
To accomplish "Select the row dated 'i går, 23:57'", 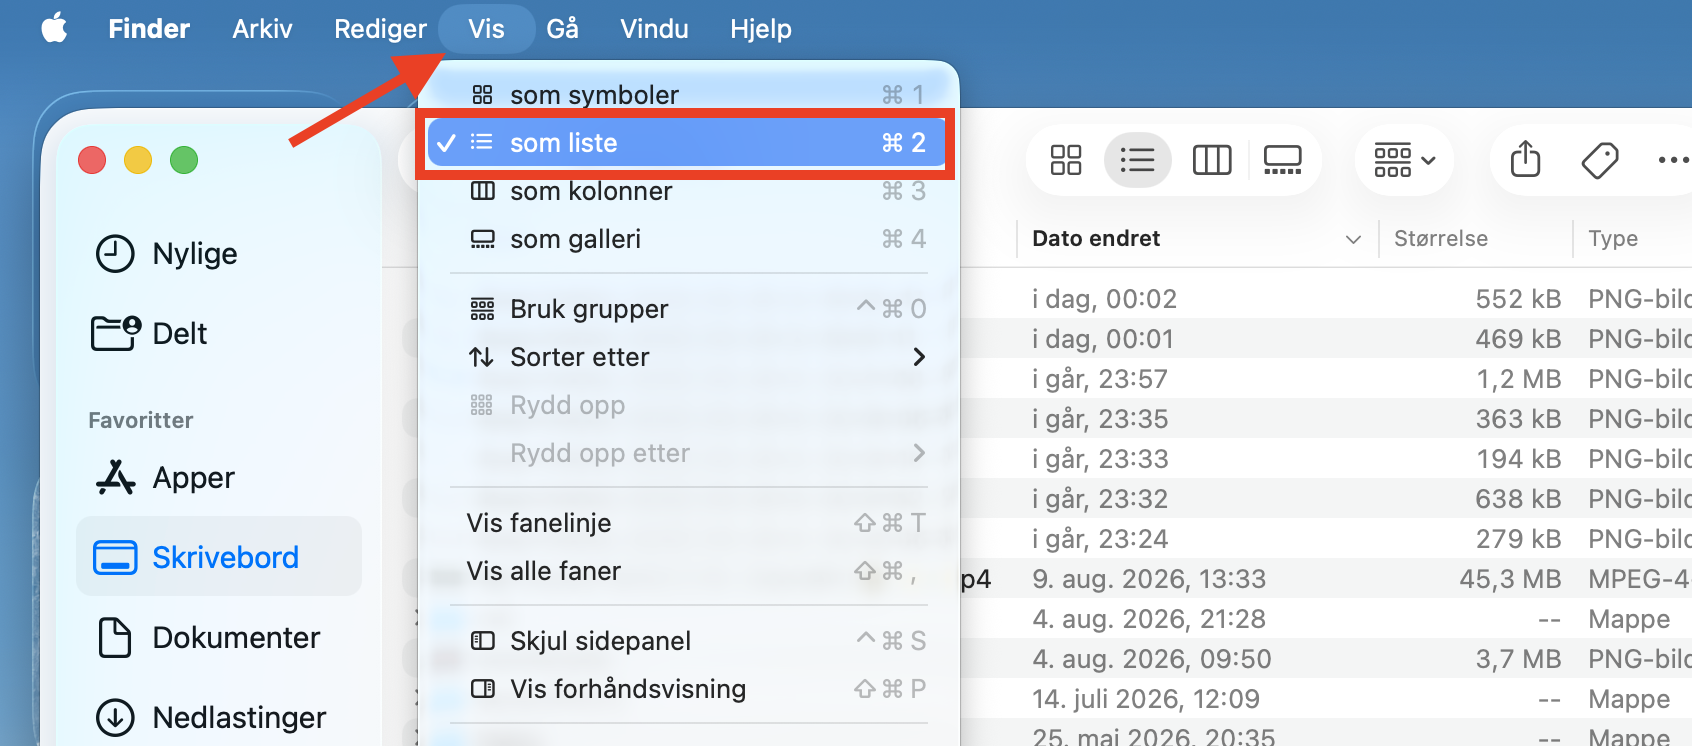I will pyautogui.click(x=1326, y=379).
